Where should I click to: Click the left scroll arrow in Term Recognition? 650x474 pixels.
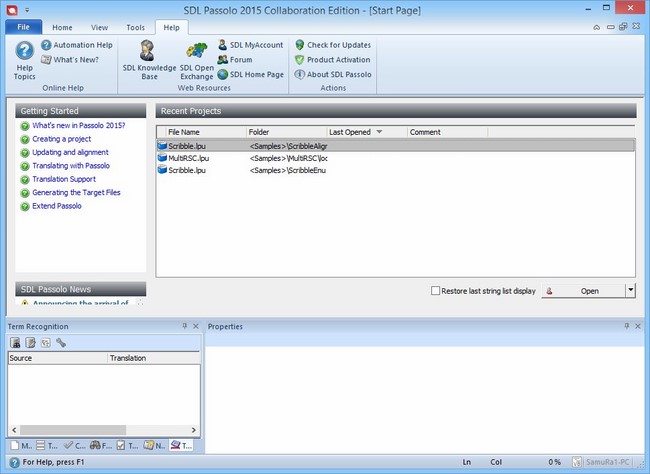pyautogui.click(x=14, y=430)
